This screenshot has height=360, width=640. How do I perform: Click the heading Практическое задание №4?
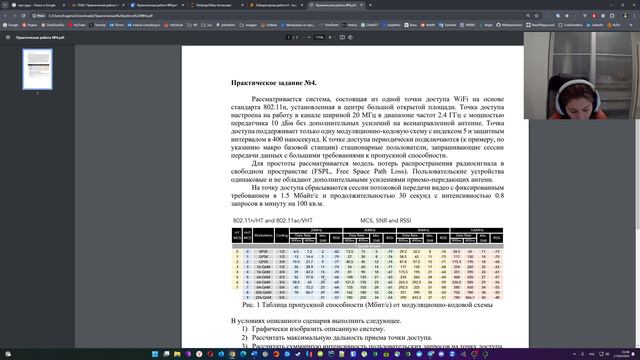[x=273, y=83]
